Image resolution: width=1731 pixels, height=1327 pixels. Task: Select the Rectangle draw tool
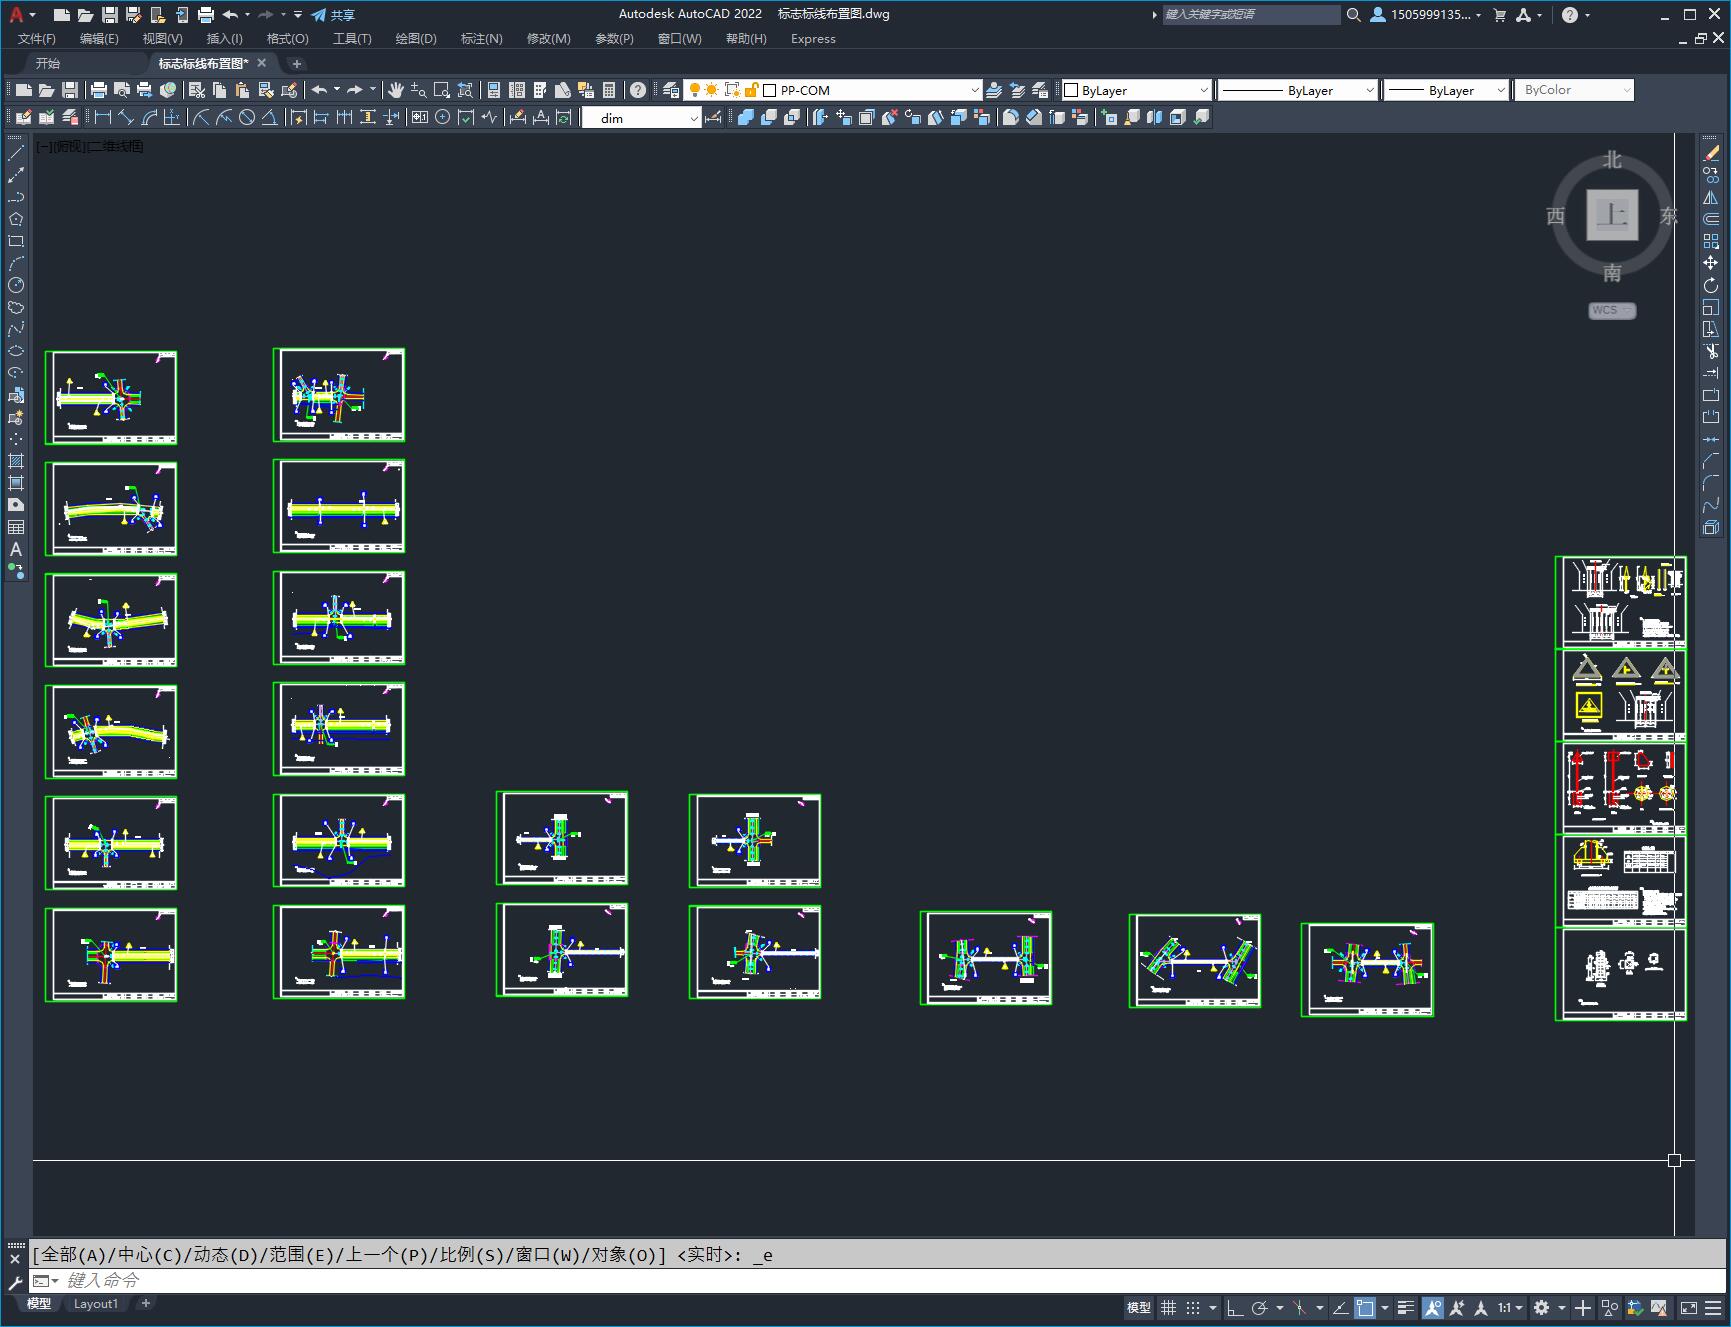(16, 241)
